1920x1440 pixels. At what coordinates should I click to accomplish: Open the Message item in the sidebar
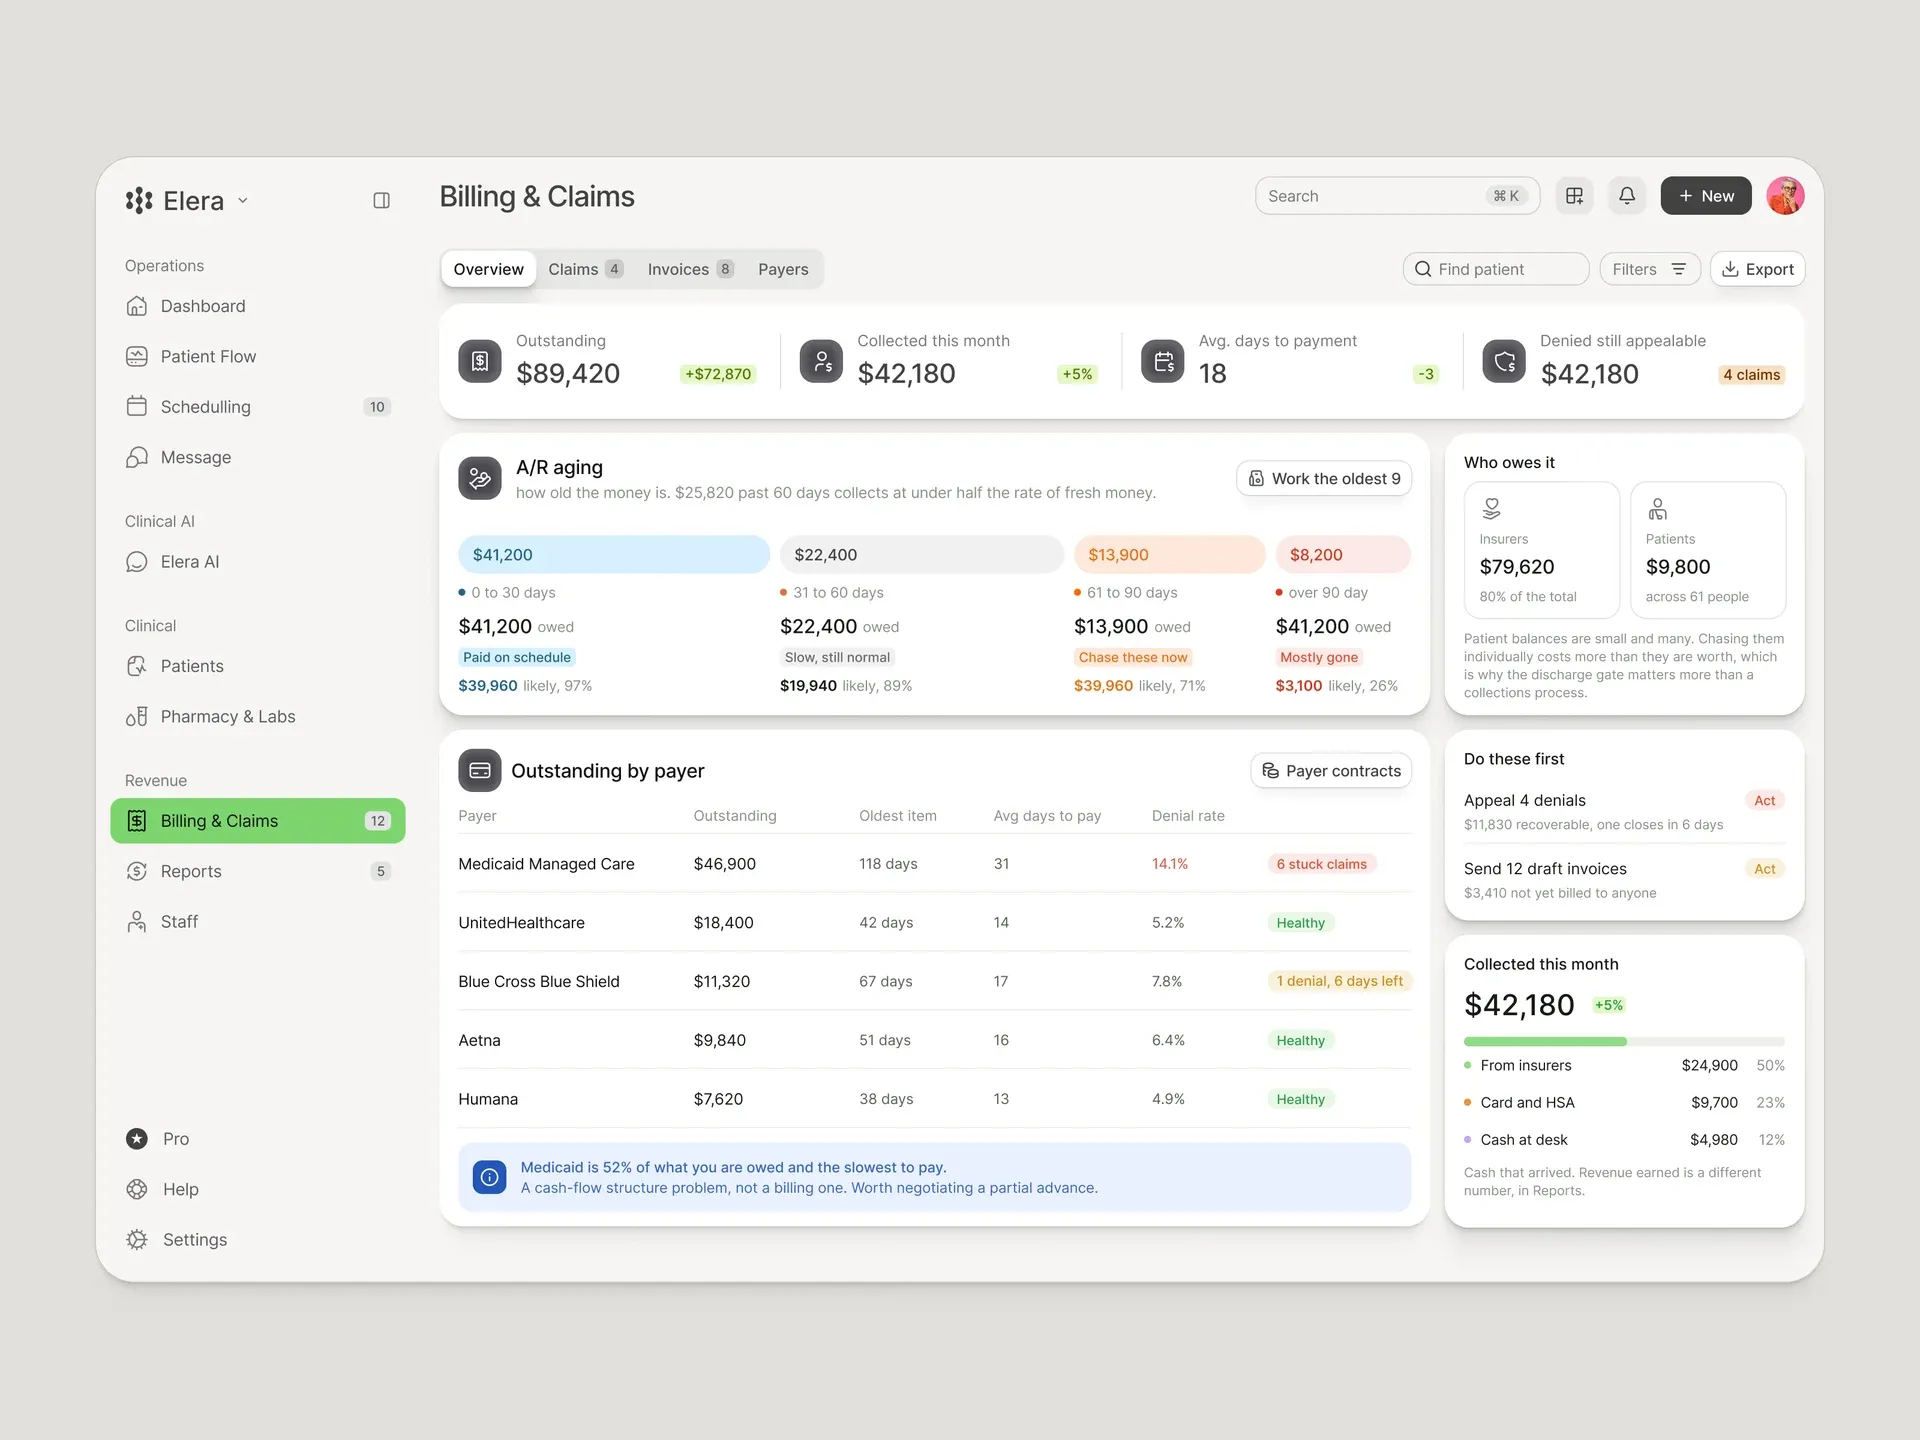(x=258, y=457)
